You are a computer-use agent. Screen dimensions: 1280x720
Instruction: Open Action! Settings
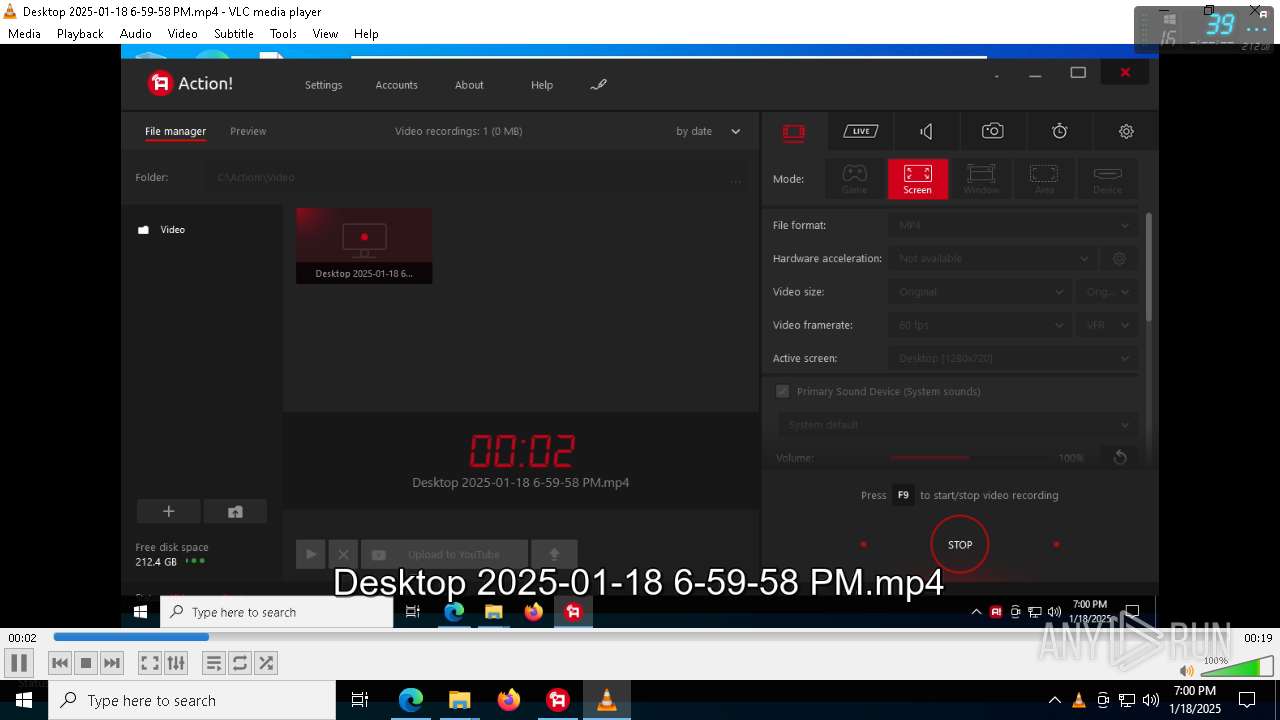(323, 85)
